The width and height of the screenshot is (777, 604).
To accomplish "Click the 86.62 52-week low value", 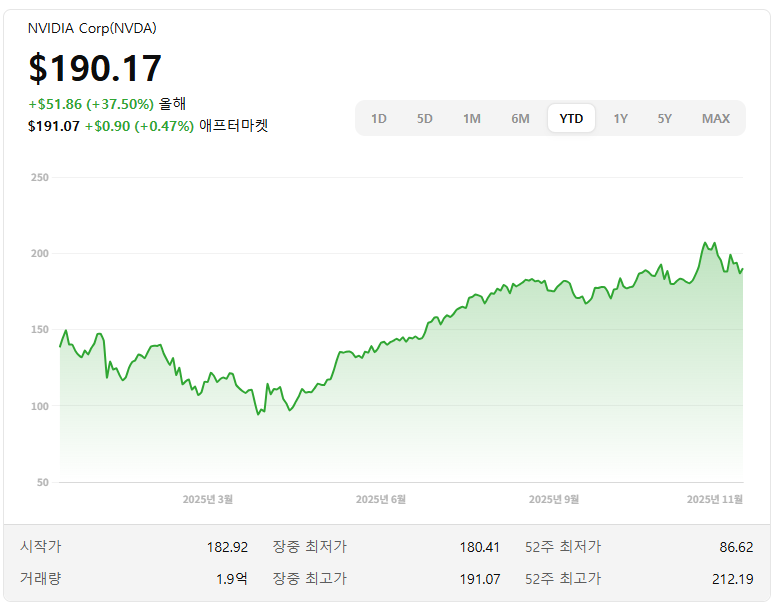I will [x=736, y=547].
